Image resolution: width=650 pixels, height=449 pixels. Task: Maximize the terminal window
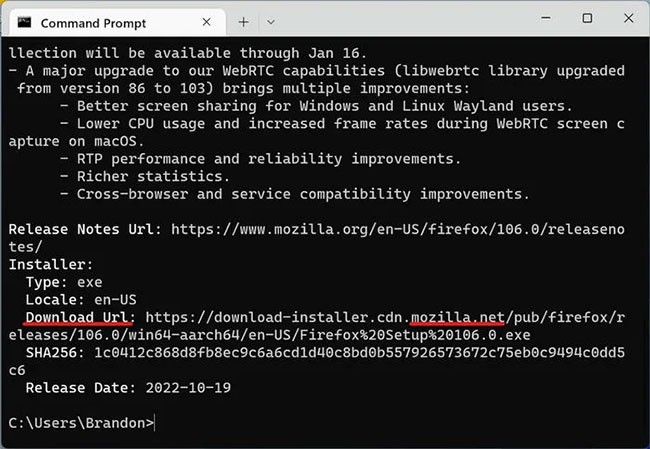coord(587,19)
